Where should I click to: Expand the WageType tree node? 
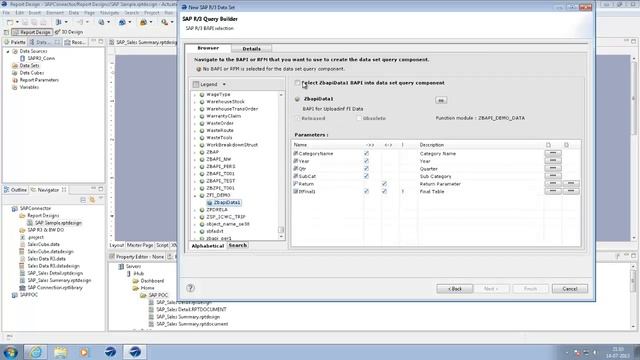point(195,95)
